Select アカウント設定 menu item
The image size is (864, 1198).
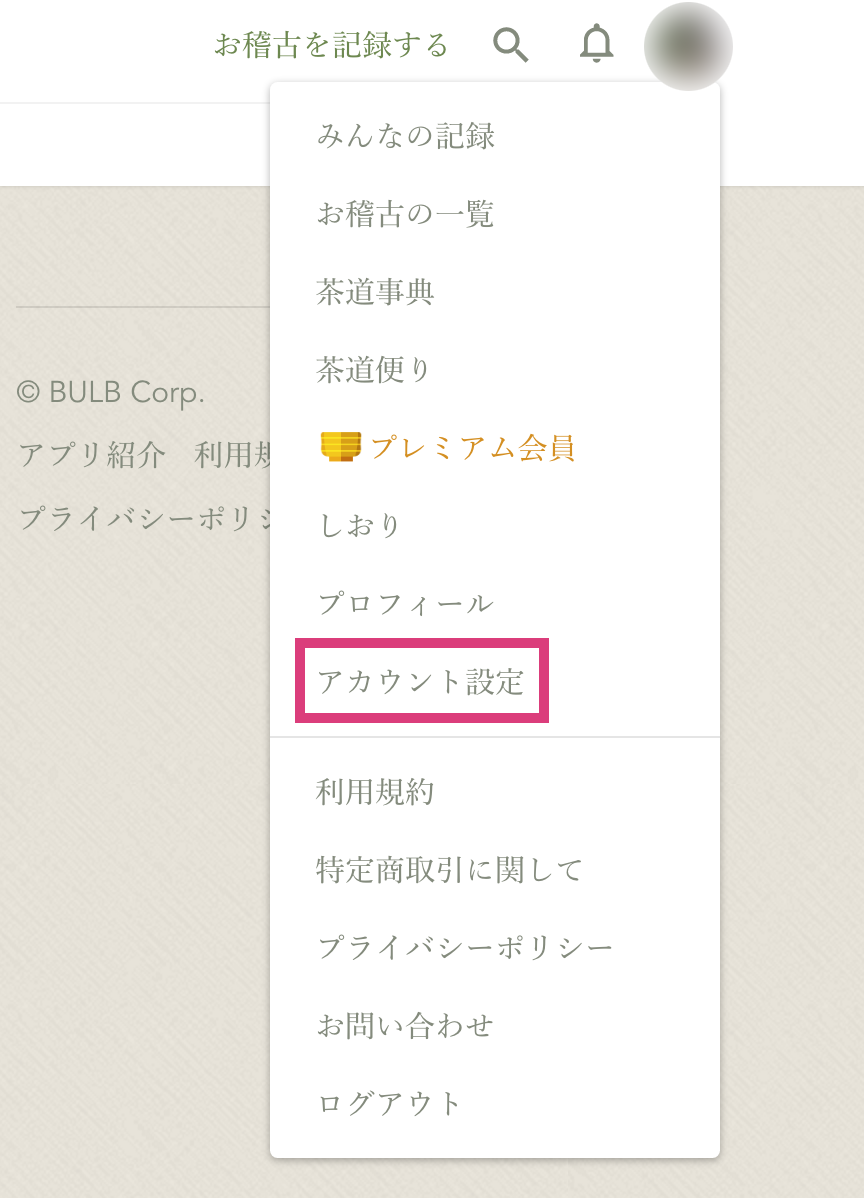421,682
